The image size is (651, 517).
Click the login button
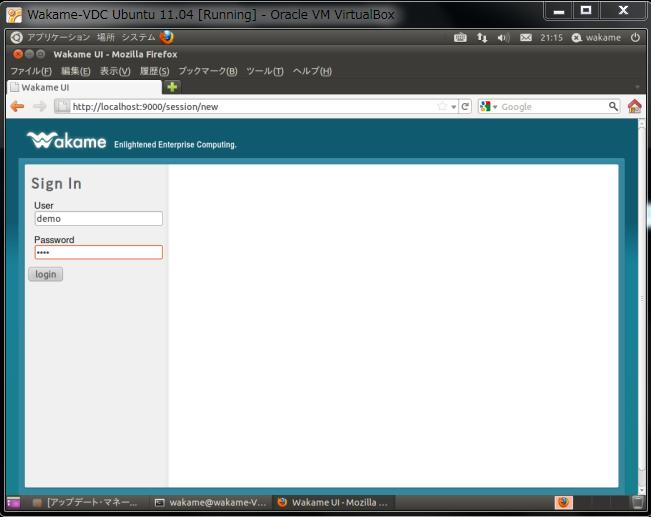click(x=46, y=274)
